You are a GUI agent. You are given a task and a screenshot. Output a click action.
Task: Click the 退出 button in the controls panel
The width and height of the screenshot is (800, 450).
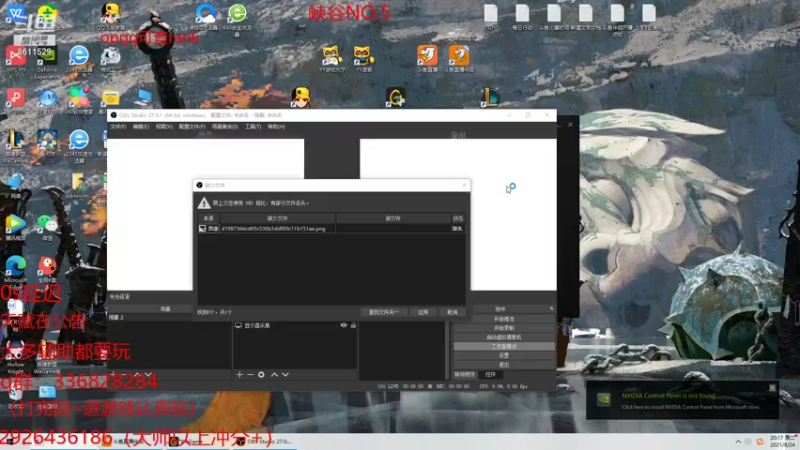point(504,365)
